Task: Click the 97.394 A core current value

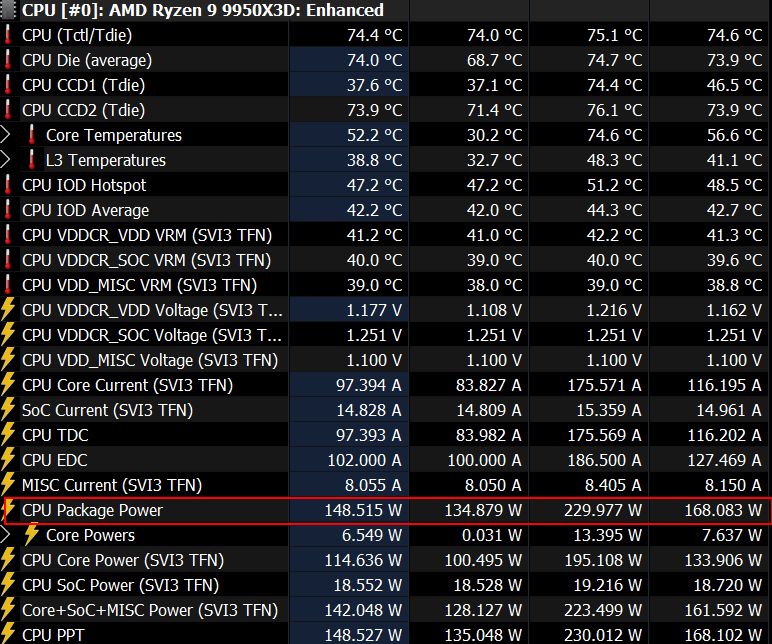Action: pyautogui.click(x=369, y=385)
